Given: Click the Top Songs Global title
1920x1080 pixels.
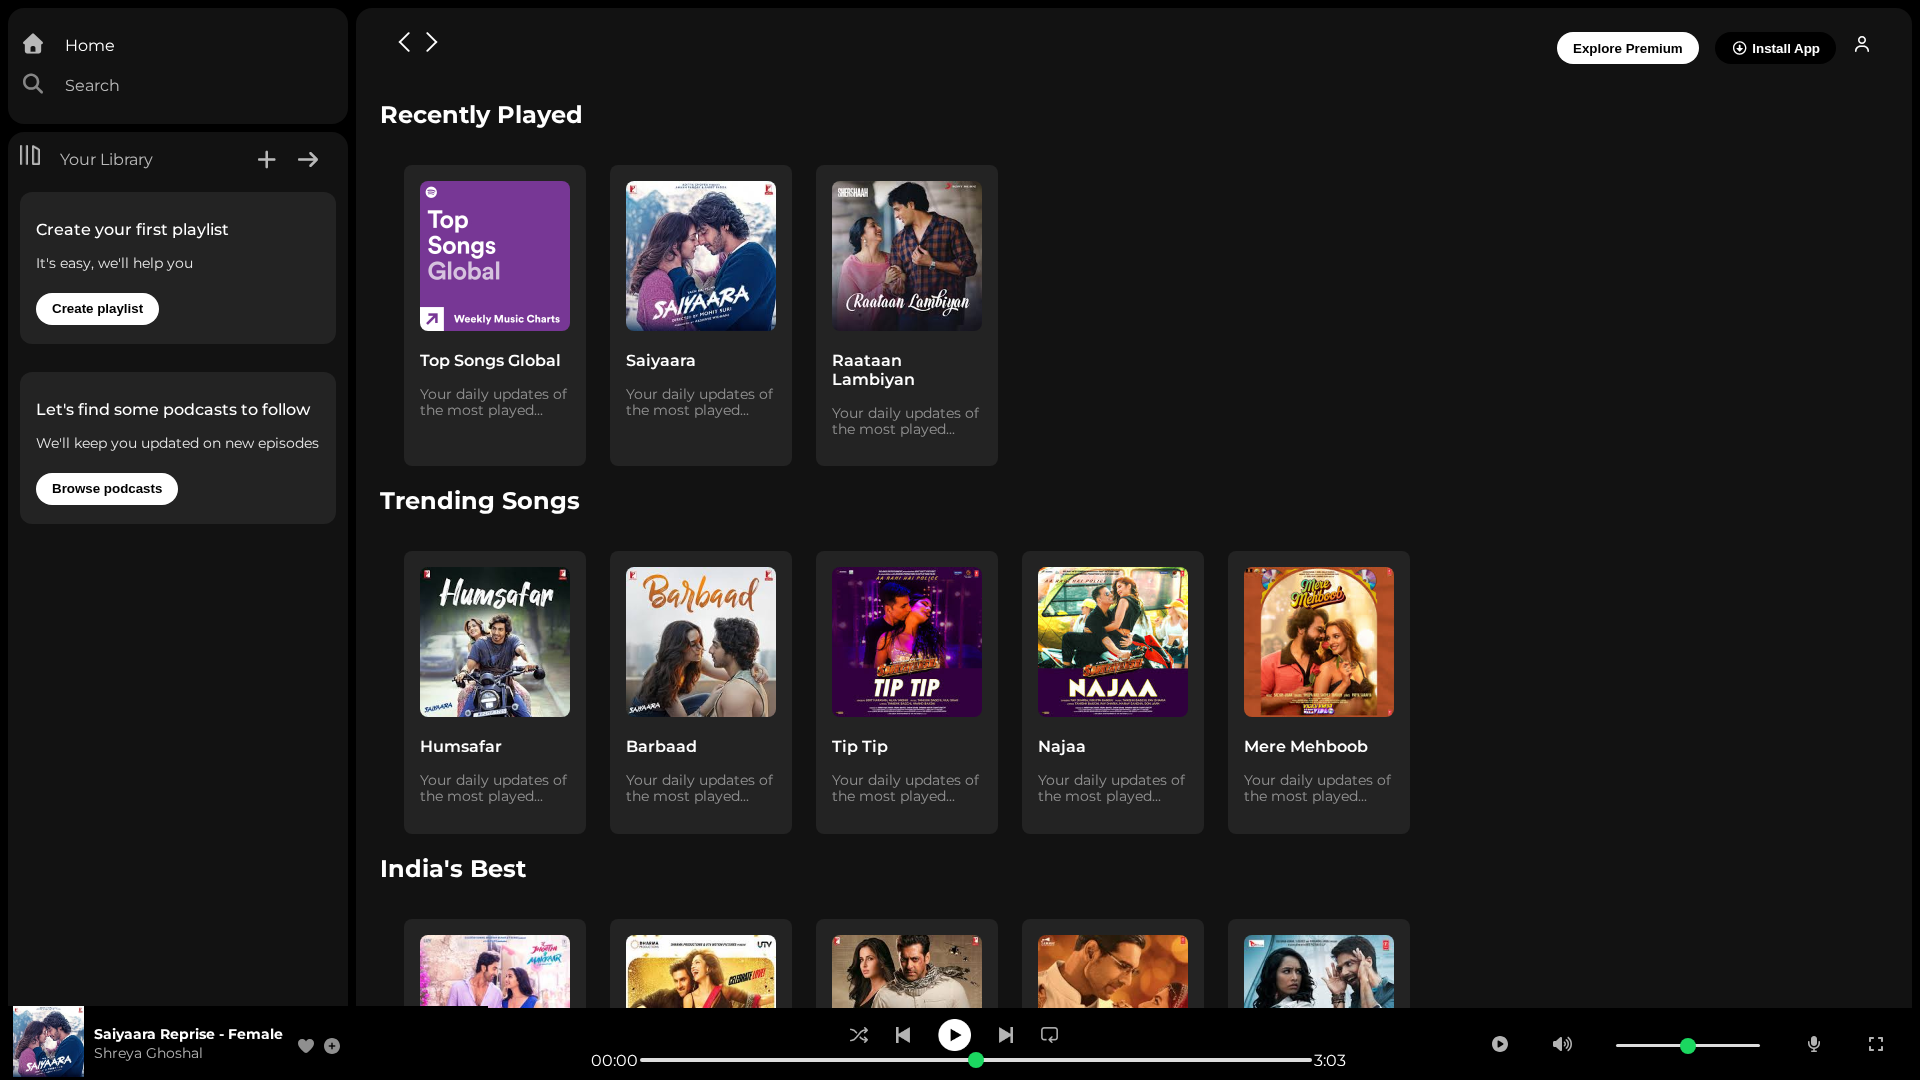Looking at the screenshot, I should 490,361.
